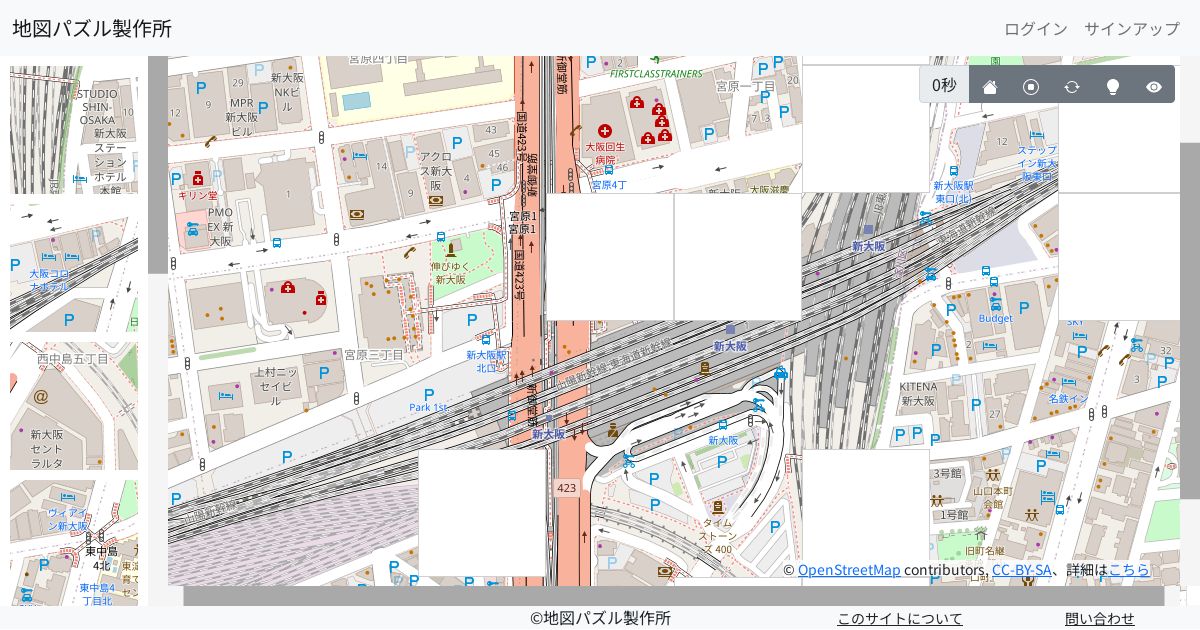Screen dimensions: 1200x630
Task: Click the refresh arrows icon to reset
Action: (1072, 86)
